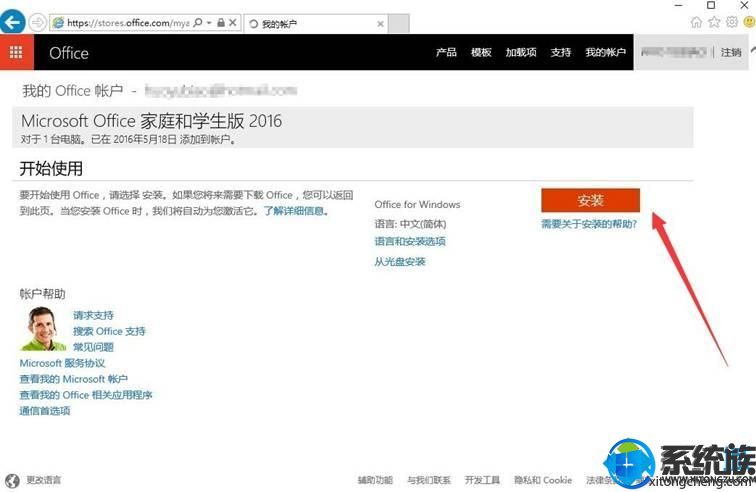Screen dimensions: 756x492
Task: Click the blurred account name in header
Action: click(x=674, y=52)
